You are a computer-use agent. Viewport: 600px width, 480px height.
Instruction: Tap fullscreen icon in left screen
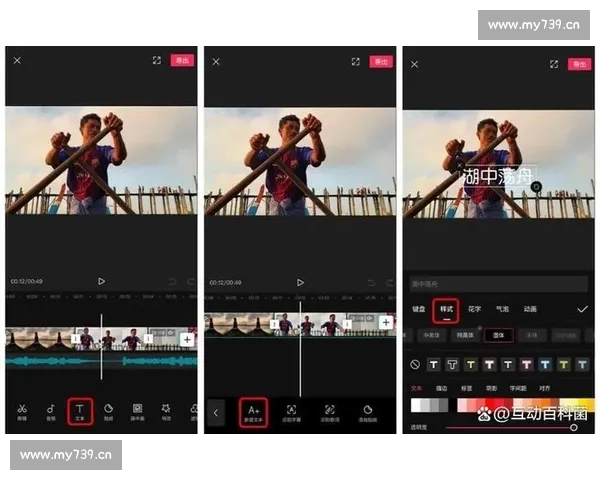click(157, 60)
